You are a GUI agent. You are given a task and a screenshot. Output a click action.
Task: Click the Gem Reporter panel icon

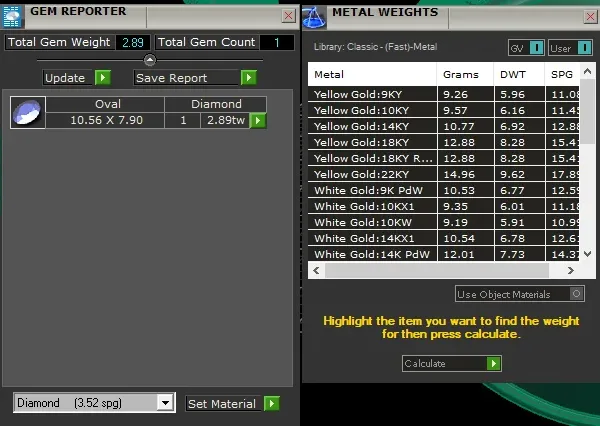pyautogui.click(x=12, y=17)
